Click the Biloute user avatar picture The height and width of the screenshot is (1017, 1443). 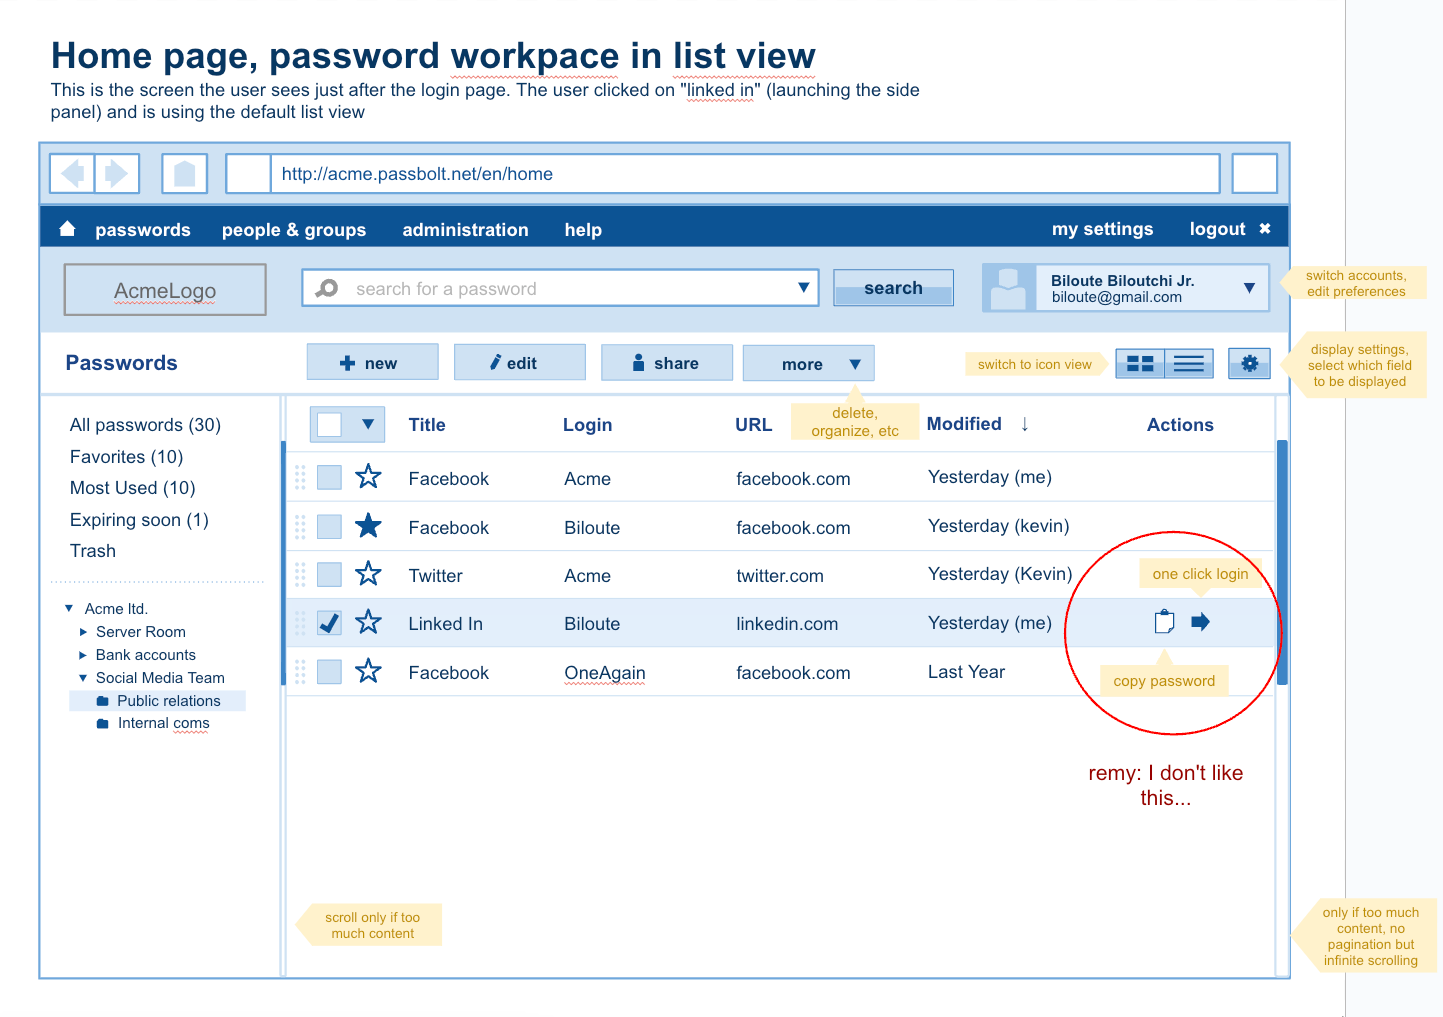[1008, 287]
